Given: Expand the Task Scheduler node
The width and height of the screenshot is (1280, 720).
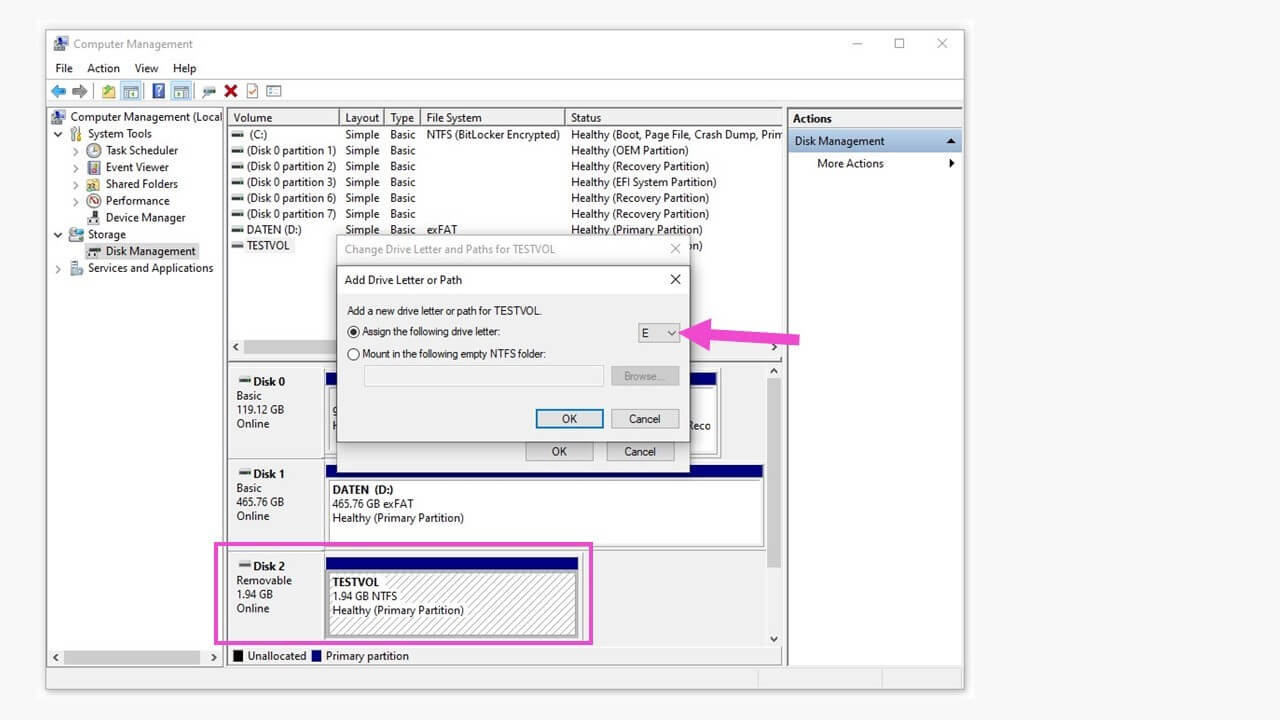Looking at the screenshot, I should pyautogui.click(x=76, y=151).
